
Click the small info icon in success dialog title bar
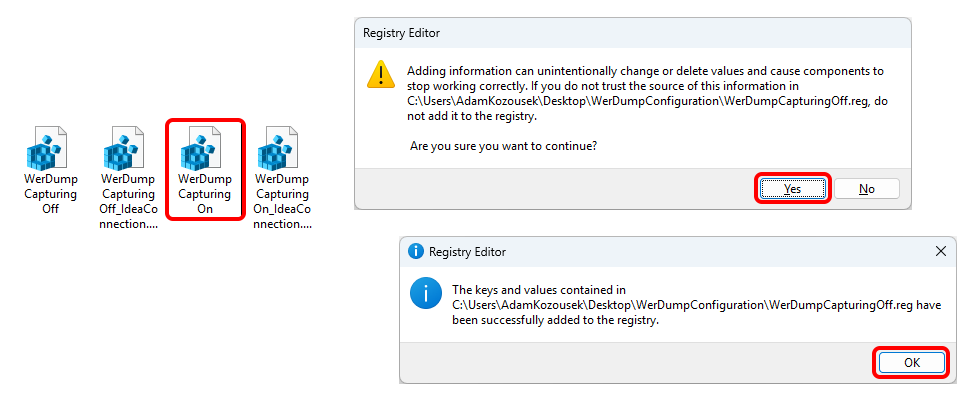tap(415, 251)
